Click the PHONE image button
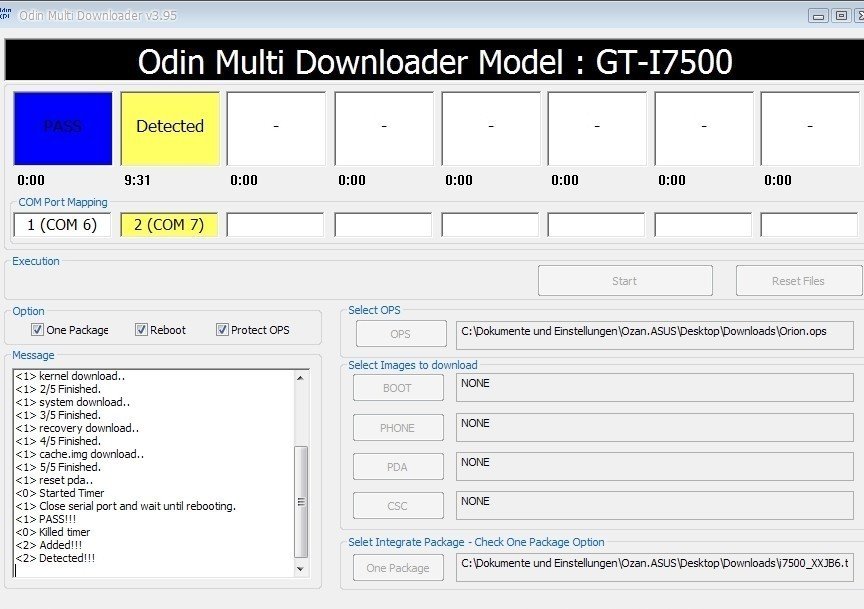Screen dimensions: 864x609 (398, 428)
